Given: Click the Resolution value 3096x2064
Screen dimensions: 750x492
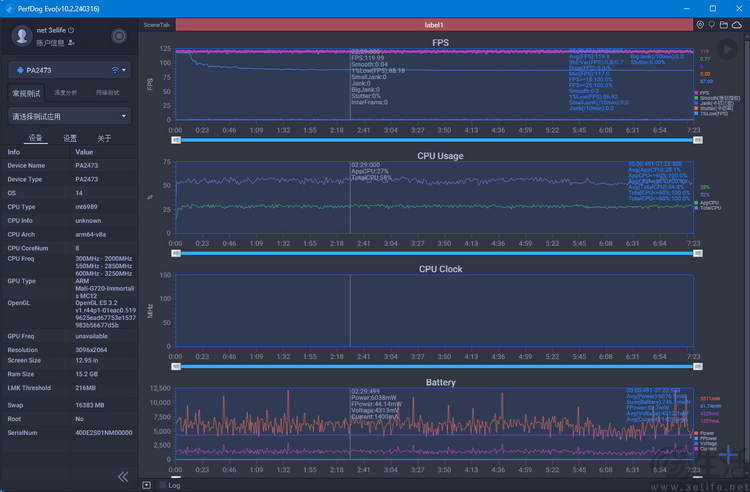Looking at the screenshot, I should pos(91,350).
